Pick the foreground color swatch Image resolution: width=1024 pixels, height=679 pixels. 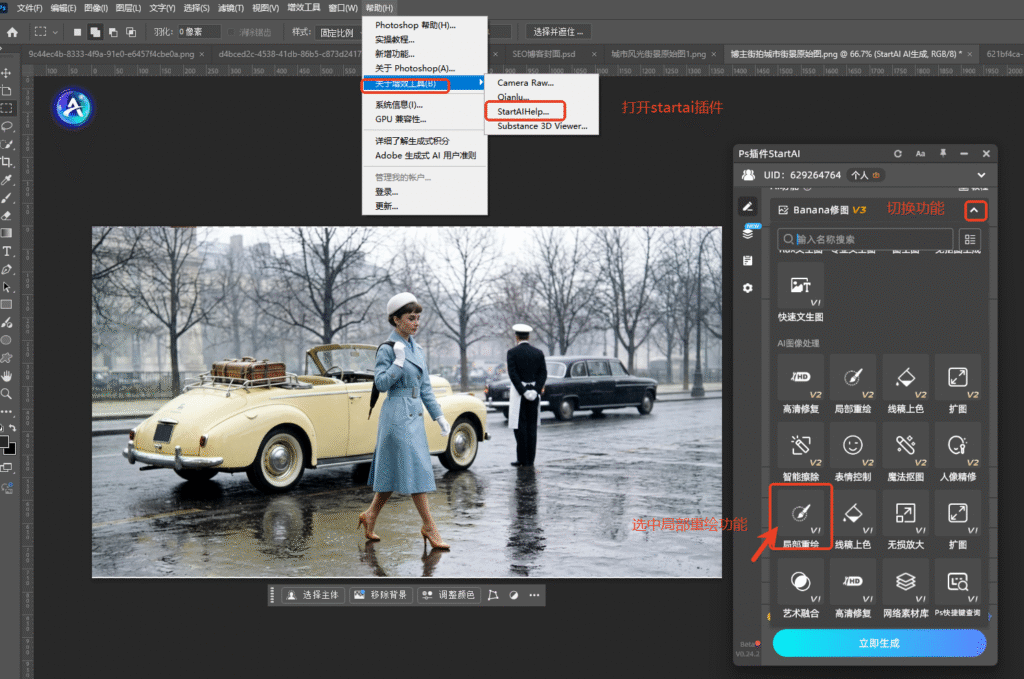click(x=3, y=442)
